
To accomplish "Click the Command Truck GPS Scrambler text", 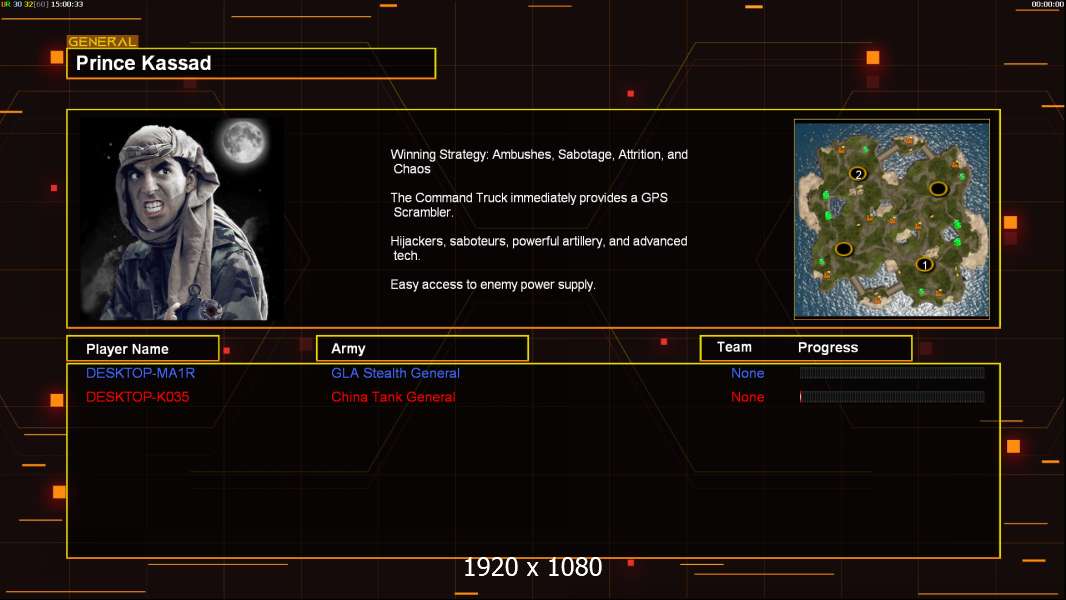I will (x=529, y=205).
